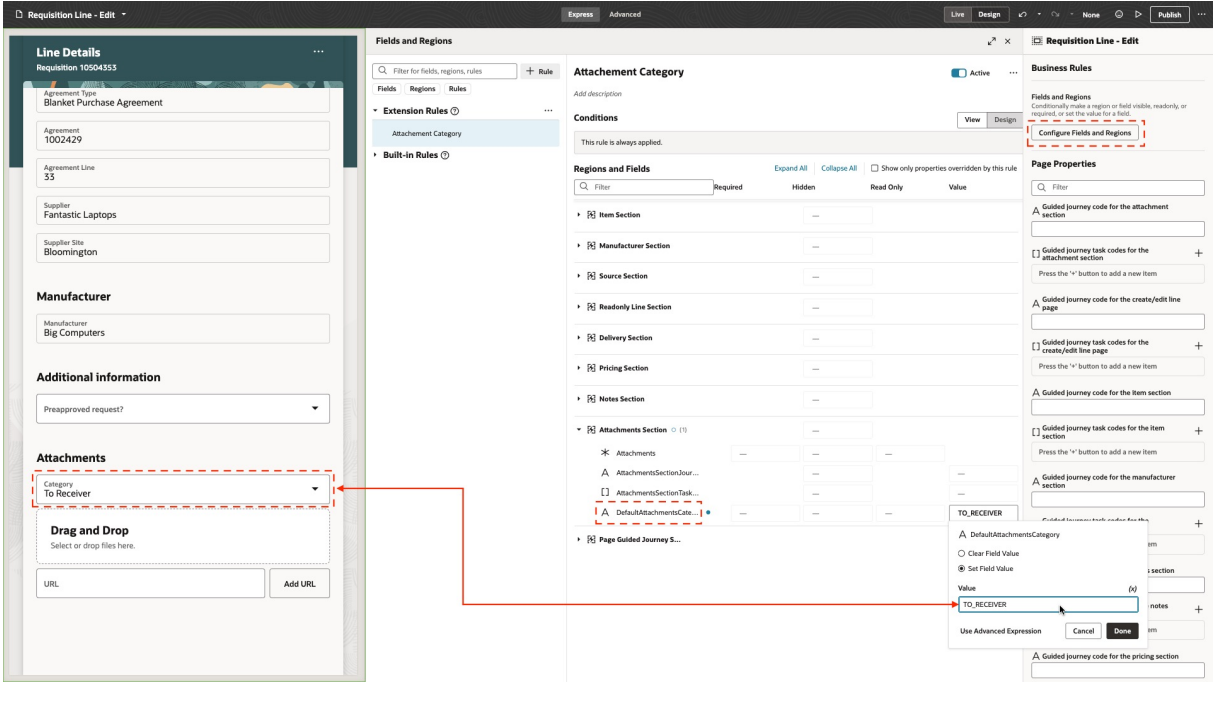Expand the Page Guided Journey section
This screenshot has height=701, width=1223.
579,540
